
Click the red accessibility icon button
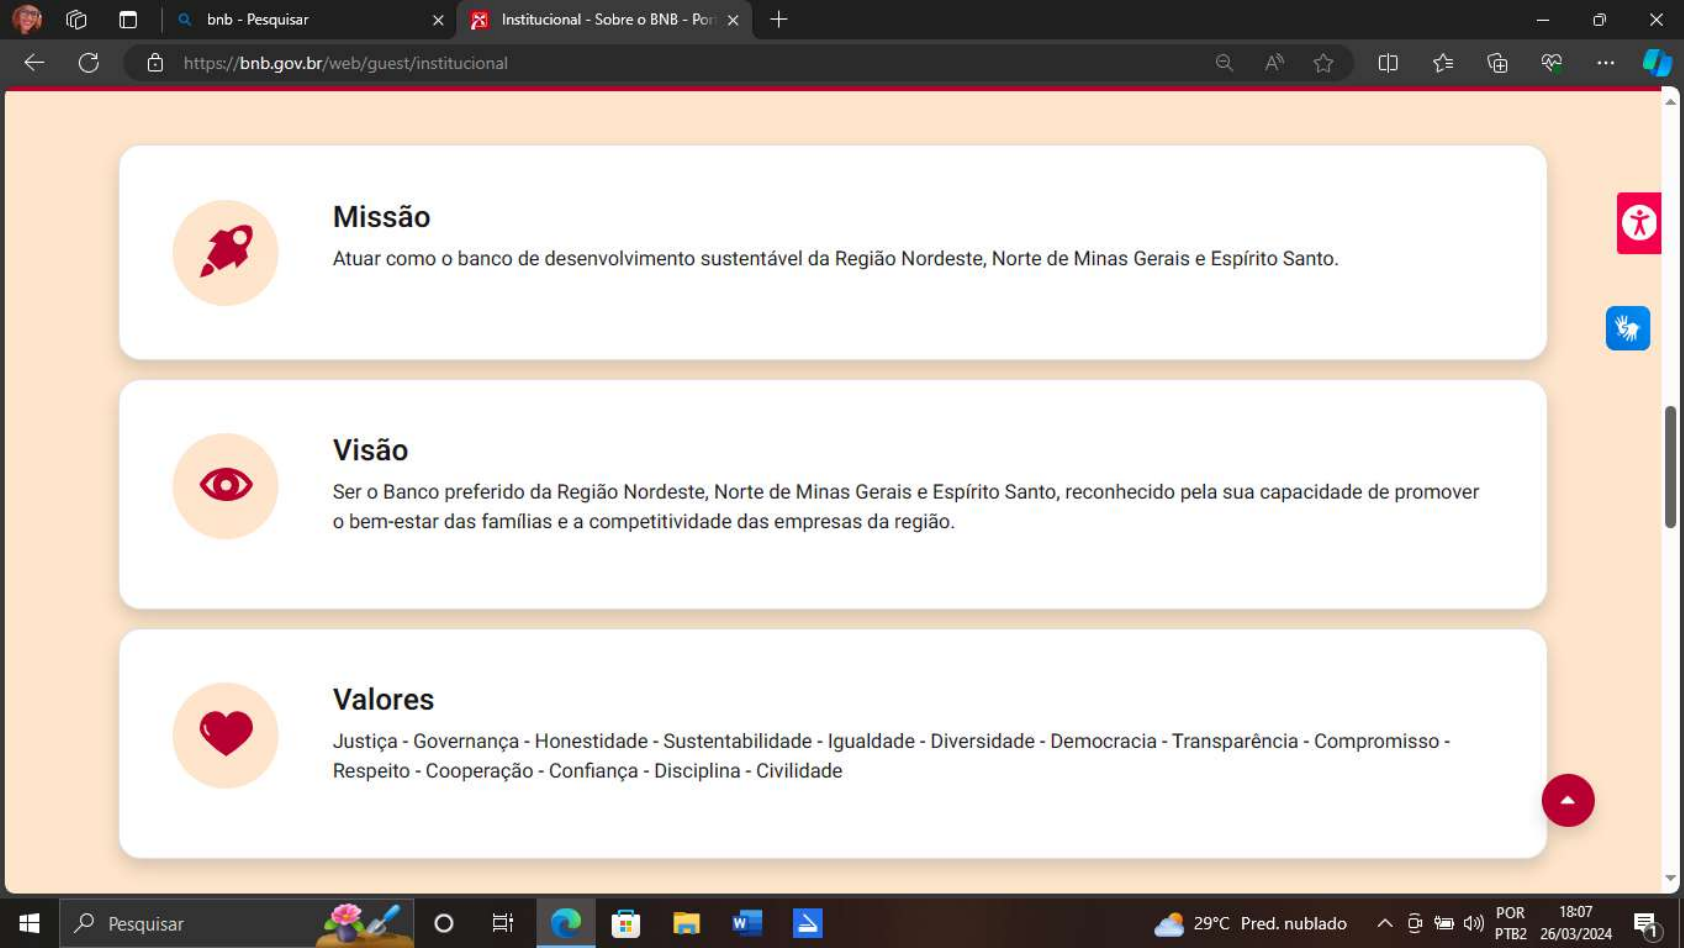click(1638, 223)
